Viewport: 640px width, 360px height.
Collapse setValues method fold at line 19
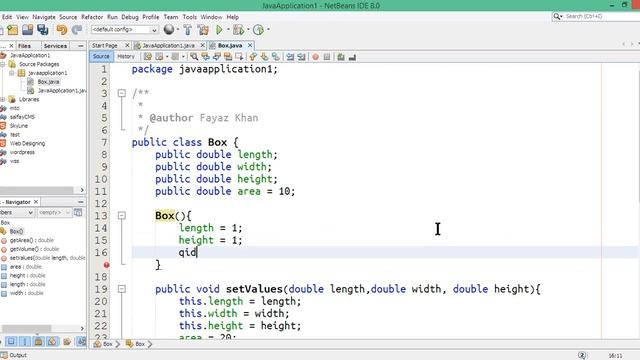pyautogui.click(x=122, y=289)
